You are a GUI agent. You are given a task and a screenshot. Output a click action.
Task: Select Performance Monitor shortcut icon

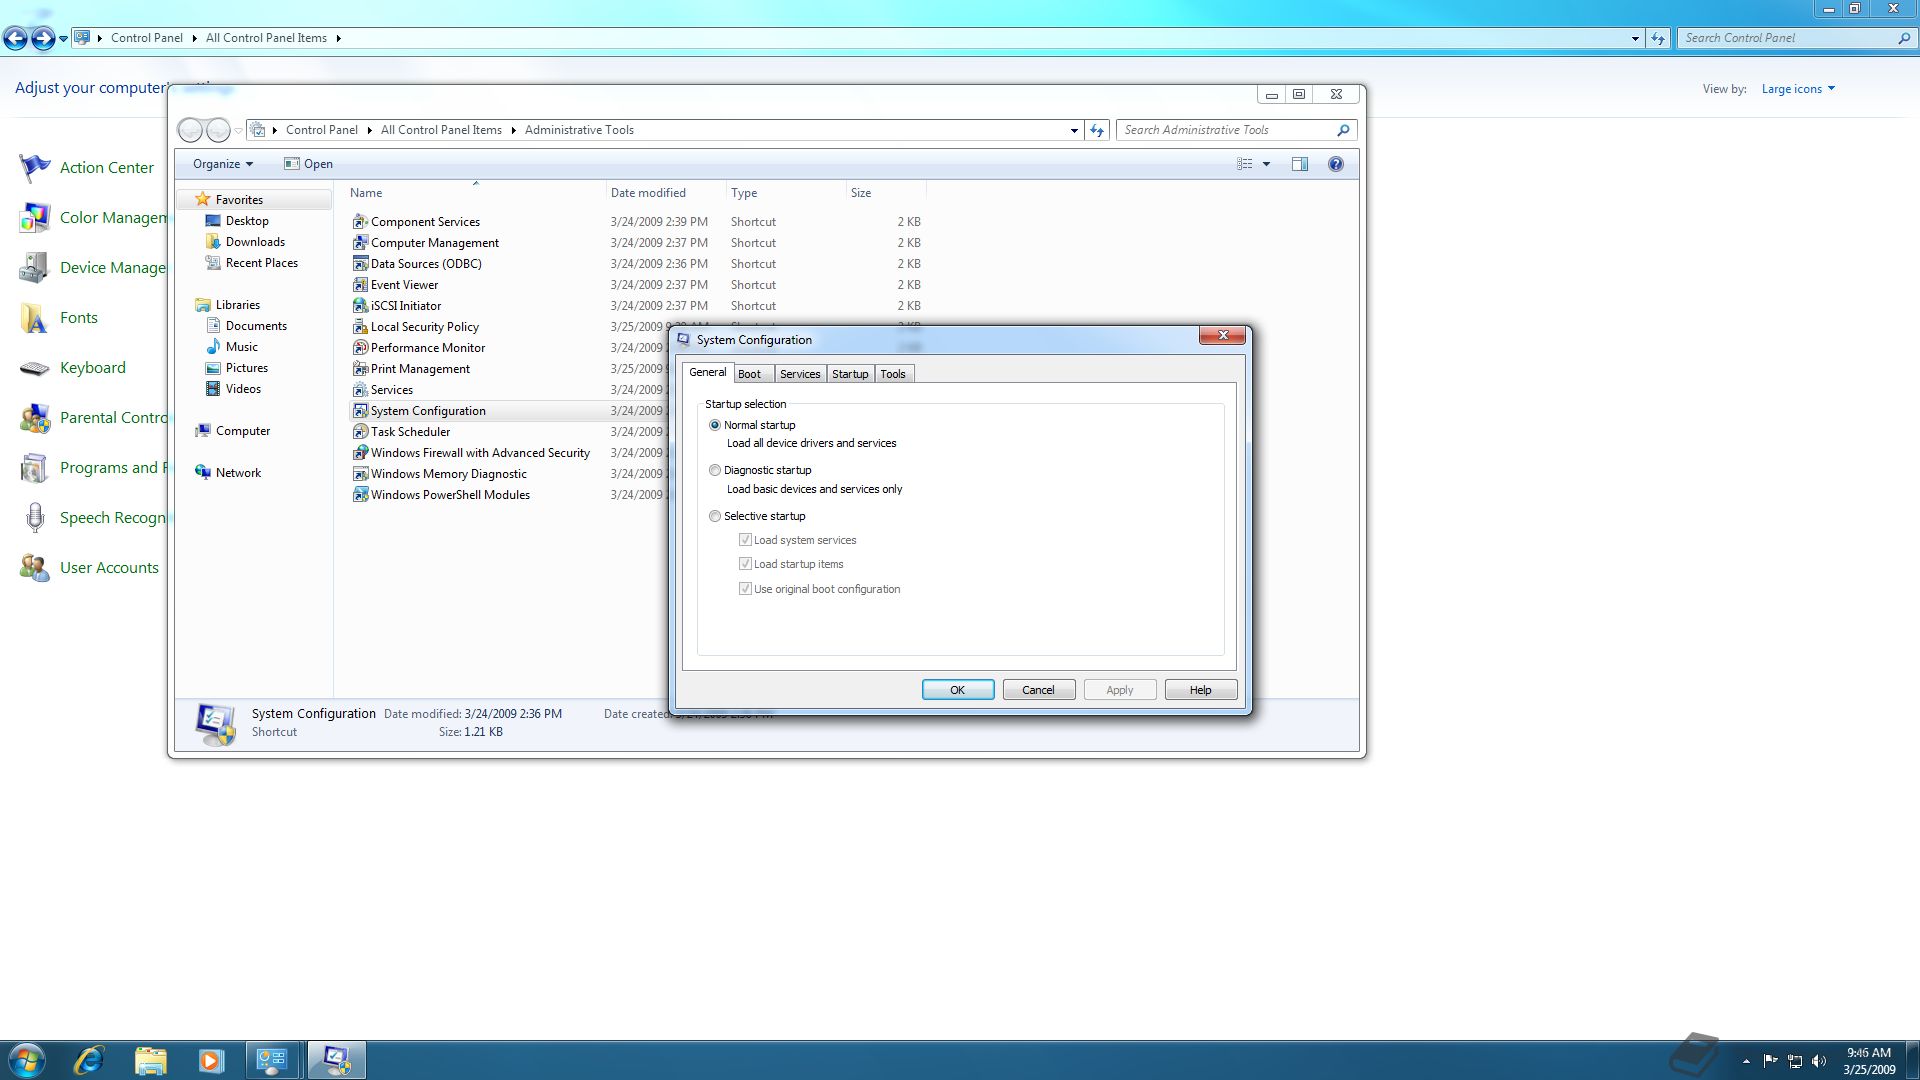click(360, 348)
